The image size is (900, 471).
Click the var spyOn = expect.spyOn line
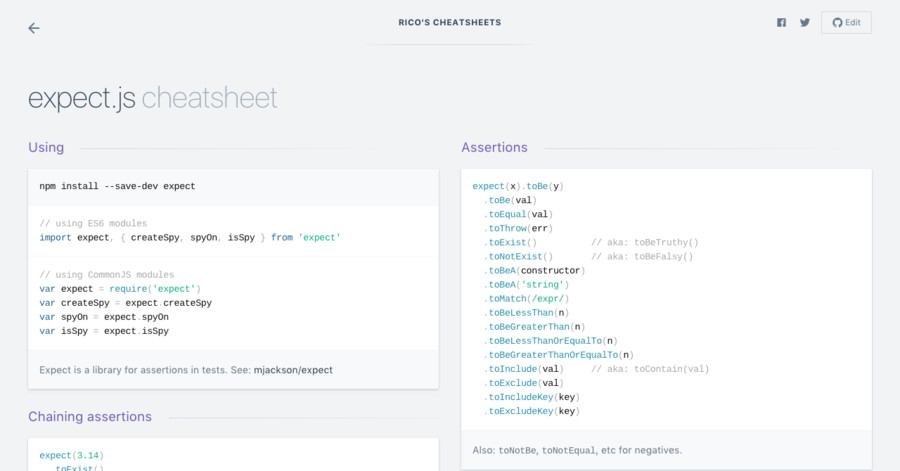(104, 317)
